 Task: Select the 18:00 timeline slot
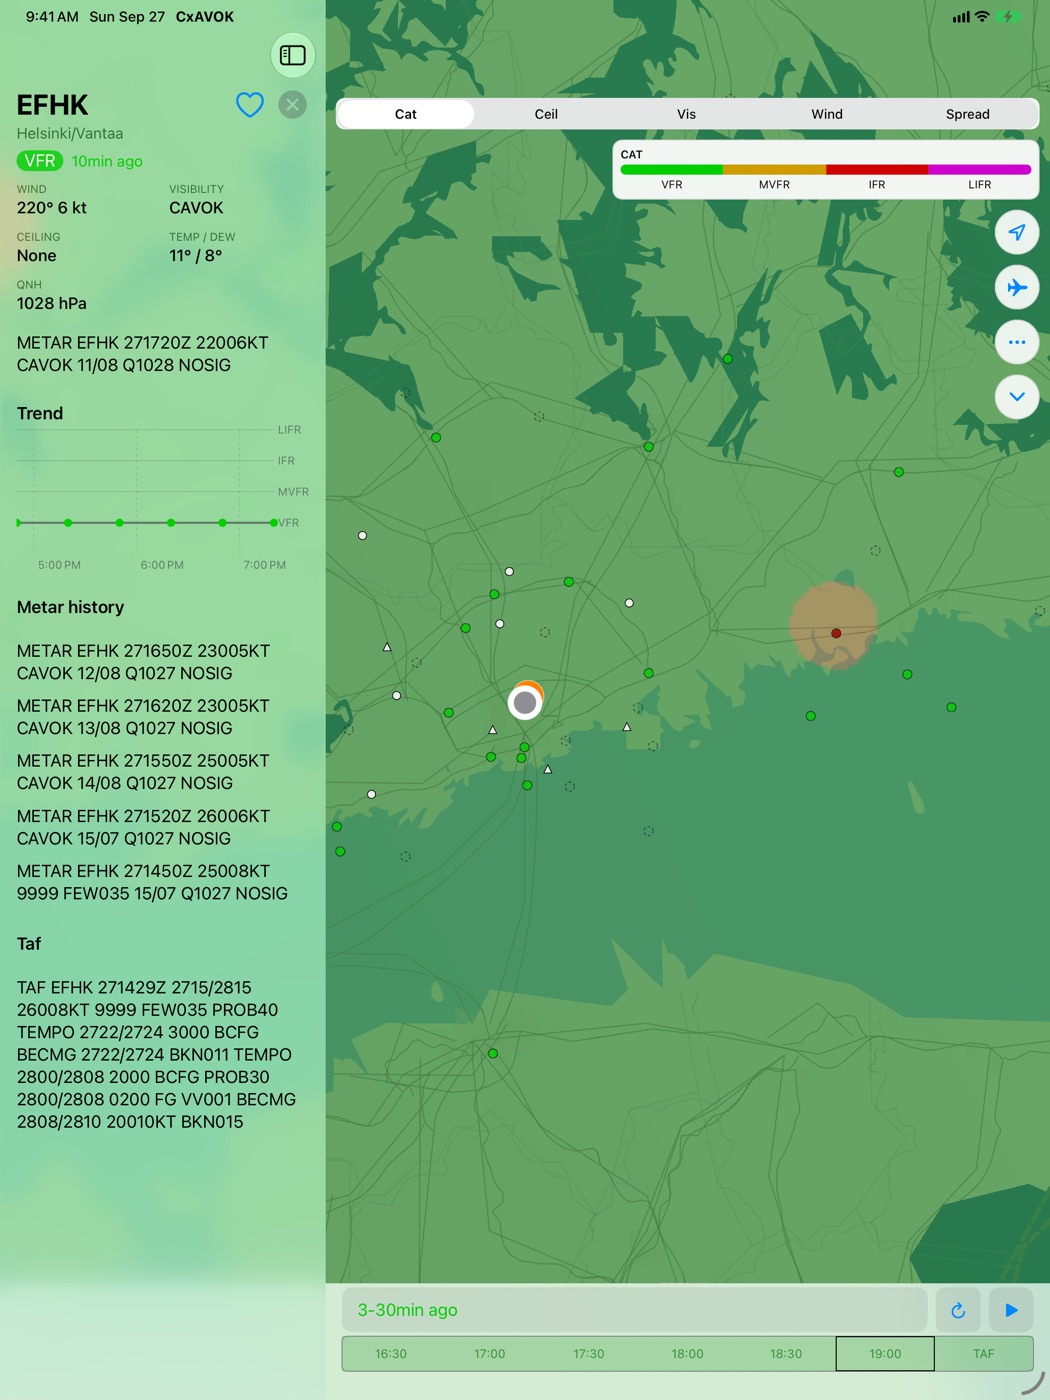coord(687,1354)
